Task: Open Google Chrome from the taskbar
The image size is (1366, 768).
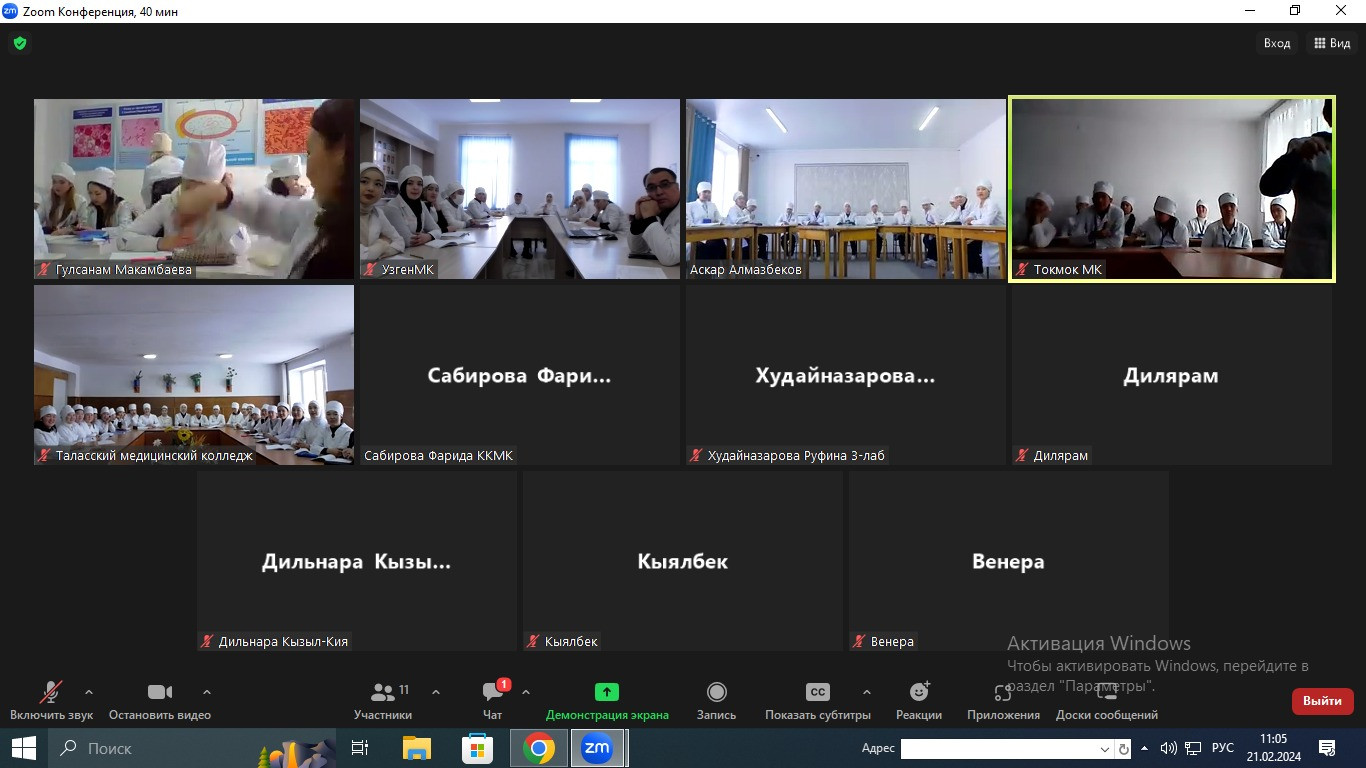Action: coord(538,748)
